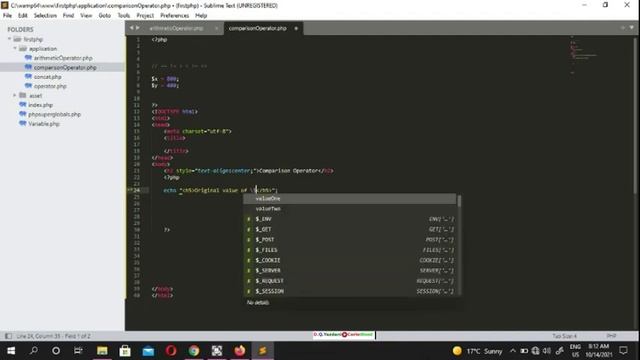Open the tab list dropdown arrow
This screenshot has width=640, height=360.
click(631, 28)
